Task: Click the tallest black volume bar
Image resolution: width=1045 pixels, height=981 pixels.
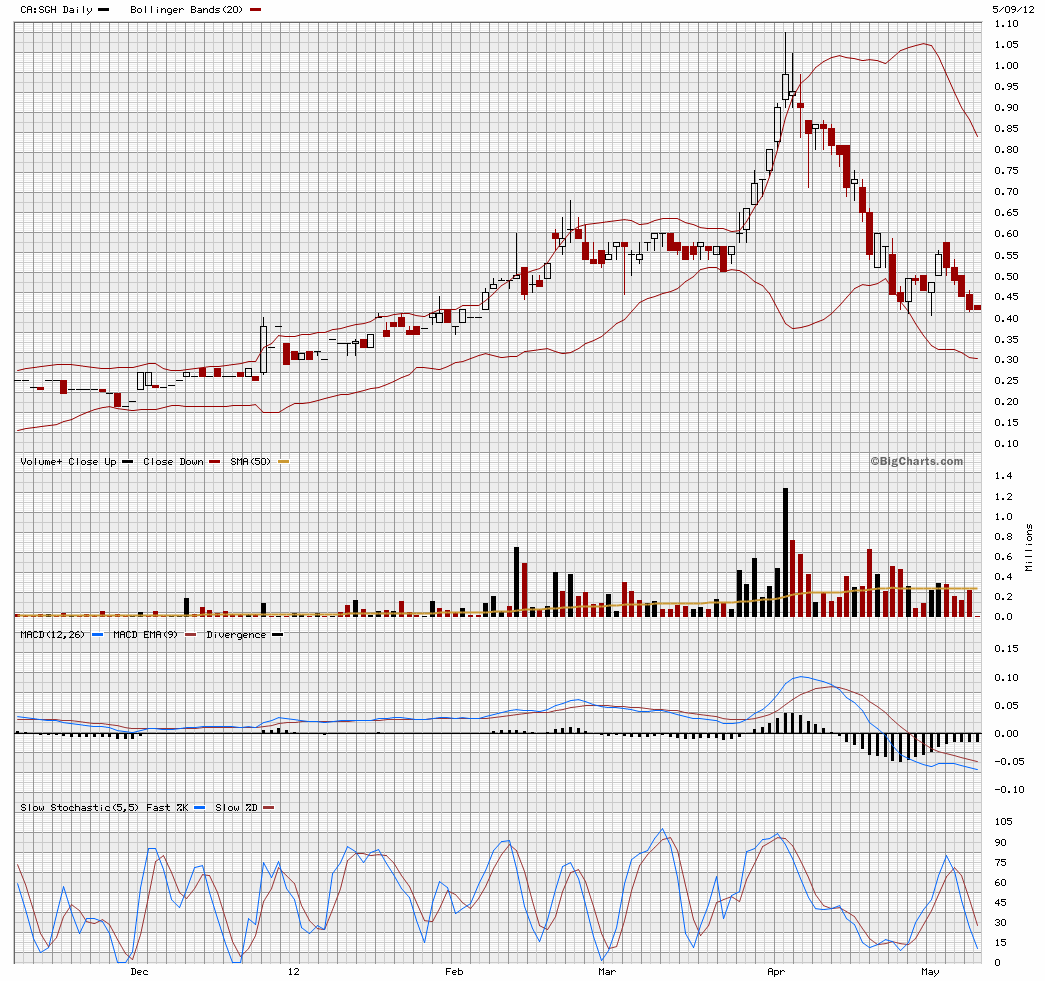Action: [x=785, y=552]
